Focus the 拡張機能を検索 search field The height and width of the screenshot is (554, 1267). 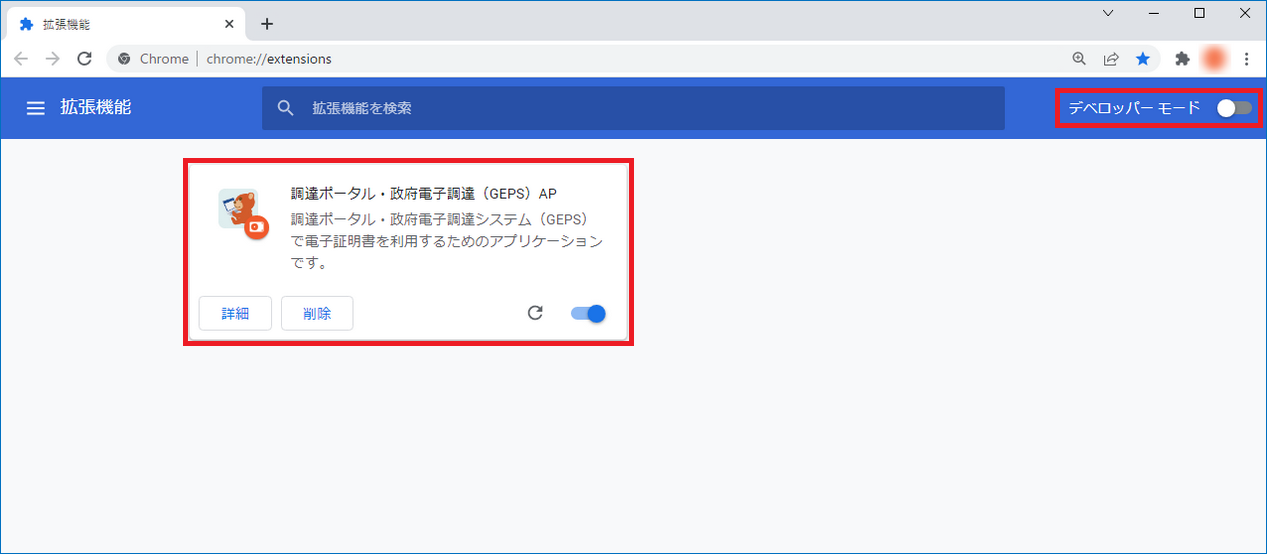[633, 108]
